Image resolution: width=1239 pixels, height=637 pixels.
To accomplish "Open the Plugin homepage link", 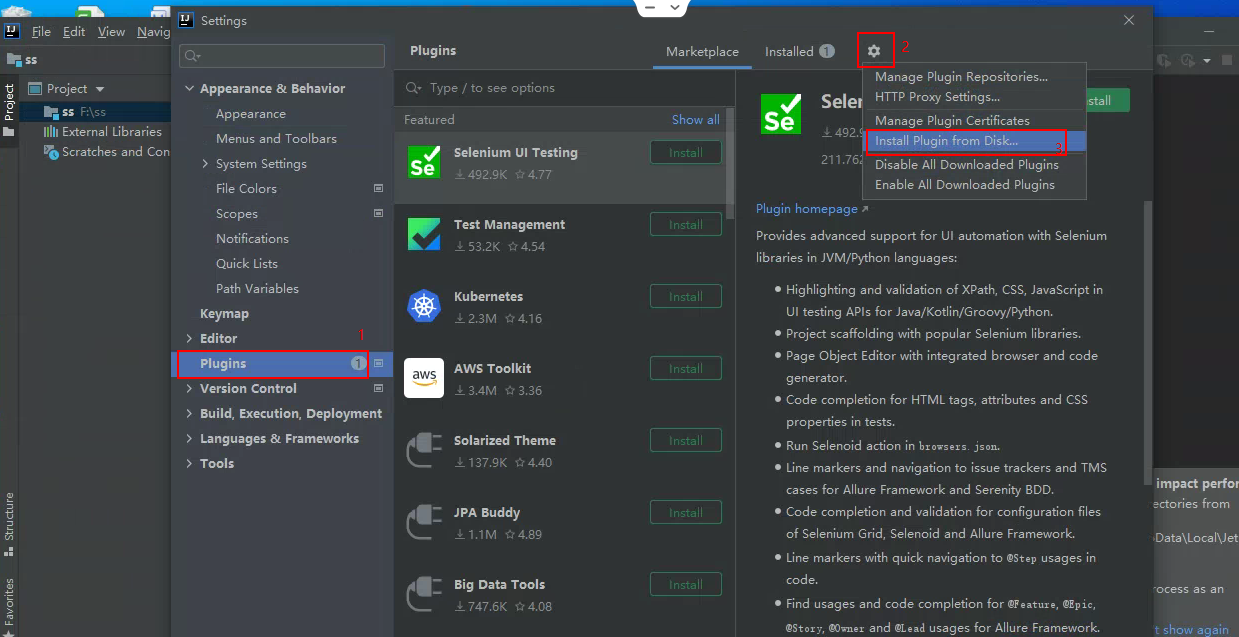I will (x=807, y=209).
